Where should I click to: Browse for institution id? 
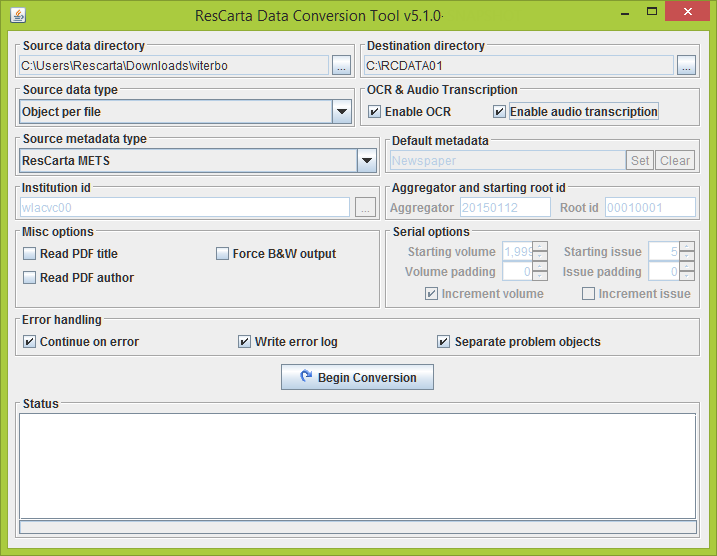pyautogui.click(x=365, y=208)
